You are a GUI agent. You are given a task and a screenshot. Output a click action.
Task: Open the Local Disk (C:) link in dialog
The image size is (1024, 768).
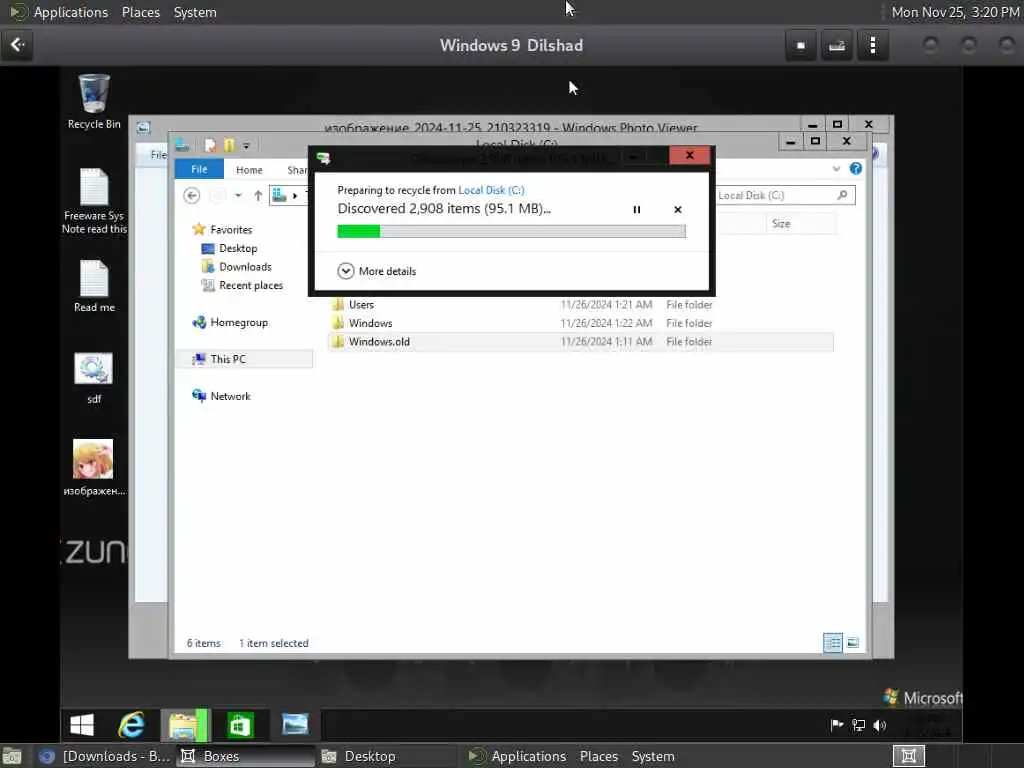point(491,190)
